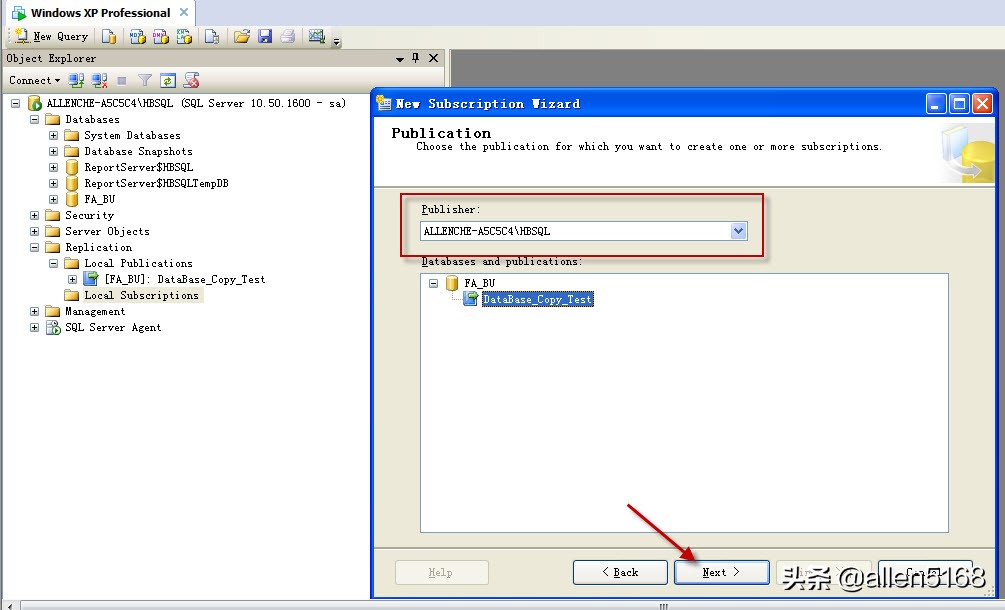Image resolution: width=1005 pixels, height=610 pixels.
Task: Click the Analysis Services XMLA Query icon
Action: (185, 37)
